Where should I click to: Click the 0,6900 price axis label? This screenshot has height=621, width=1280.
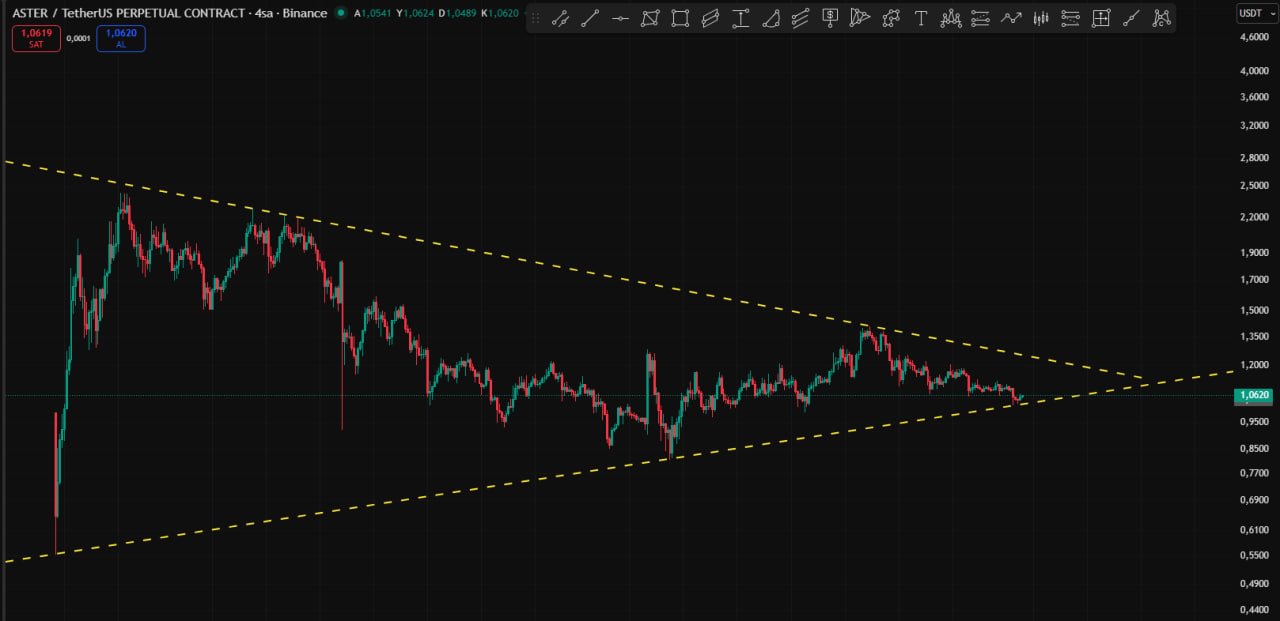(1255, 499)
